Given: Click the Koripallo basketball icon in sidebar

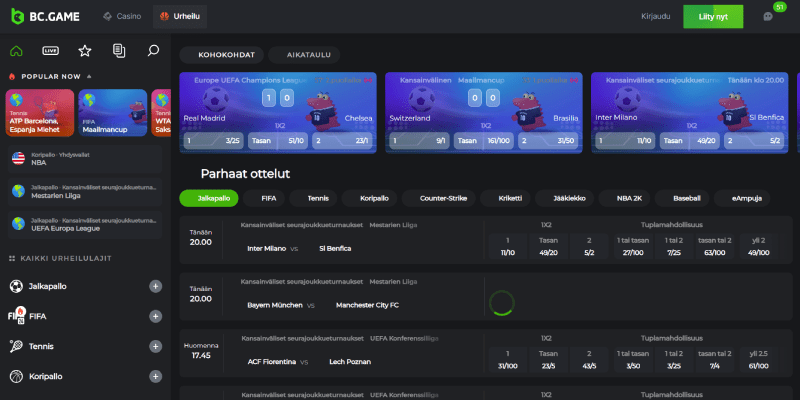Looking at the screenshot, I should [x=16, y=377].
